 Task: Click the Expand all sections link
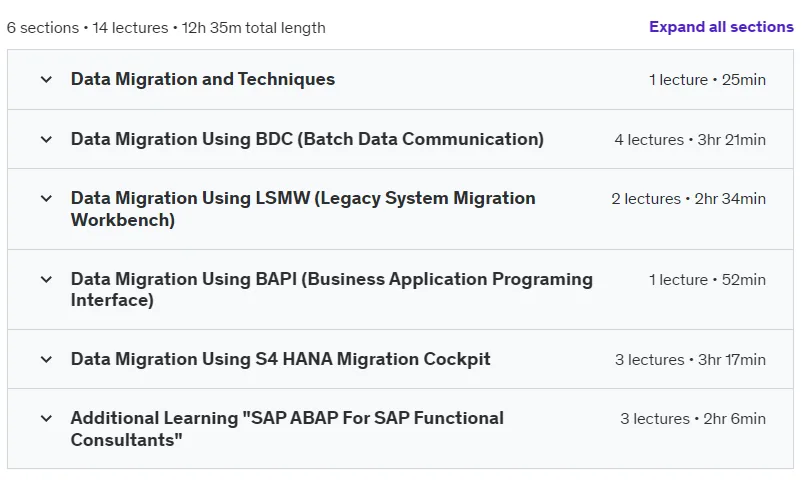point(721,27)
